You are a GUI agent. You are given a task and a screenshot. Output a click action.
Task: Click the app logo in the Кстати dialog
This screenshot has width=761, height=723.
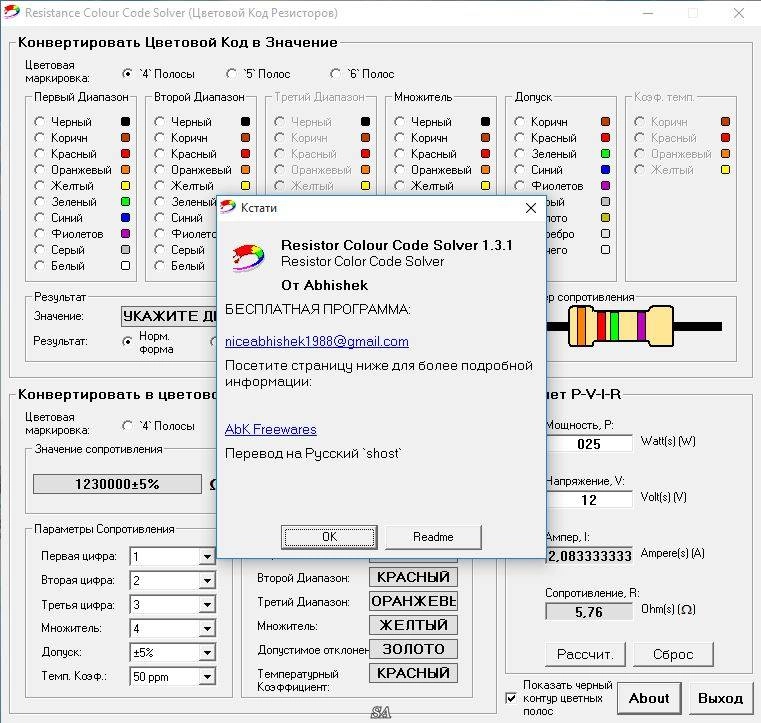coord(248,257)
